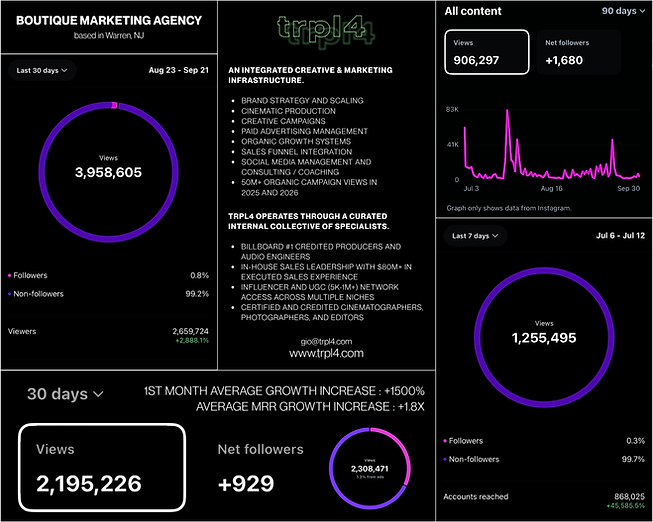Click the Non-followers 99.2% value

(197, 294)
